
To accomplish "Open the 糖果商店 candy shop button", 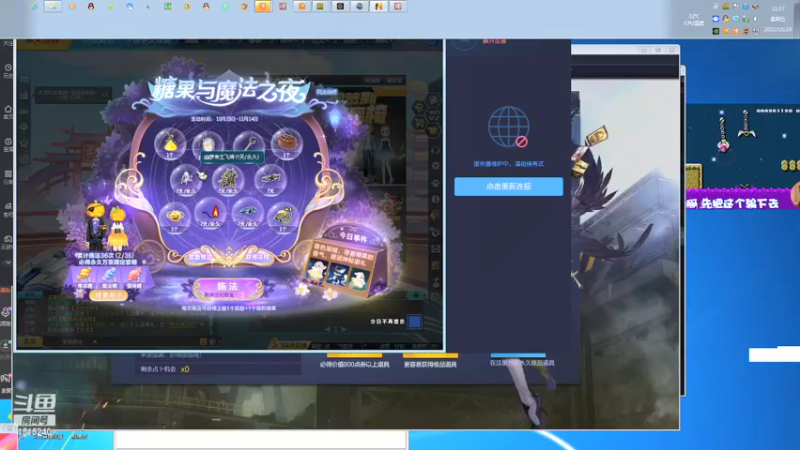I will pyautogui.click(x=108, y=295).
